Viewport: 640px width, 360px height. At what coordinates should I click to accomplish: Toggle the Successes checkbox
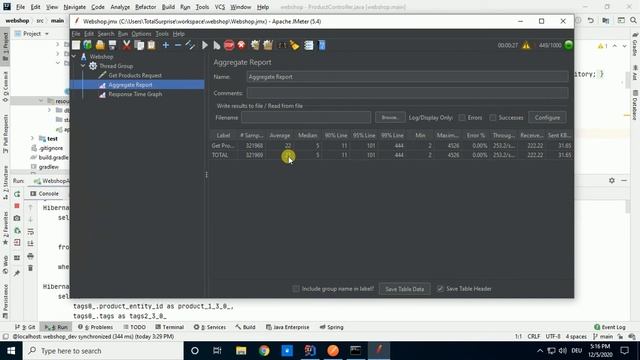coord(493,118)
